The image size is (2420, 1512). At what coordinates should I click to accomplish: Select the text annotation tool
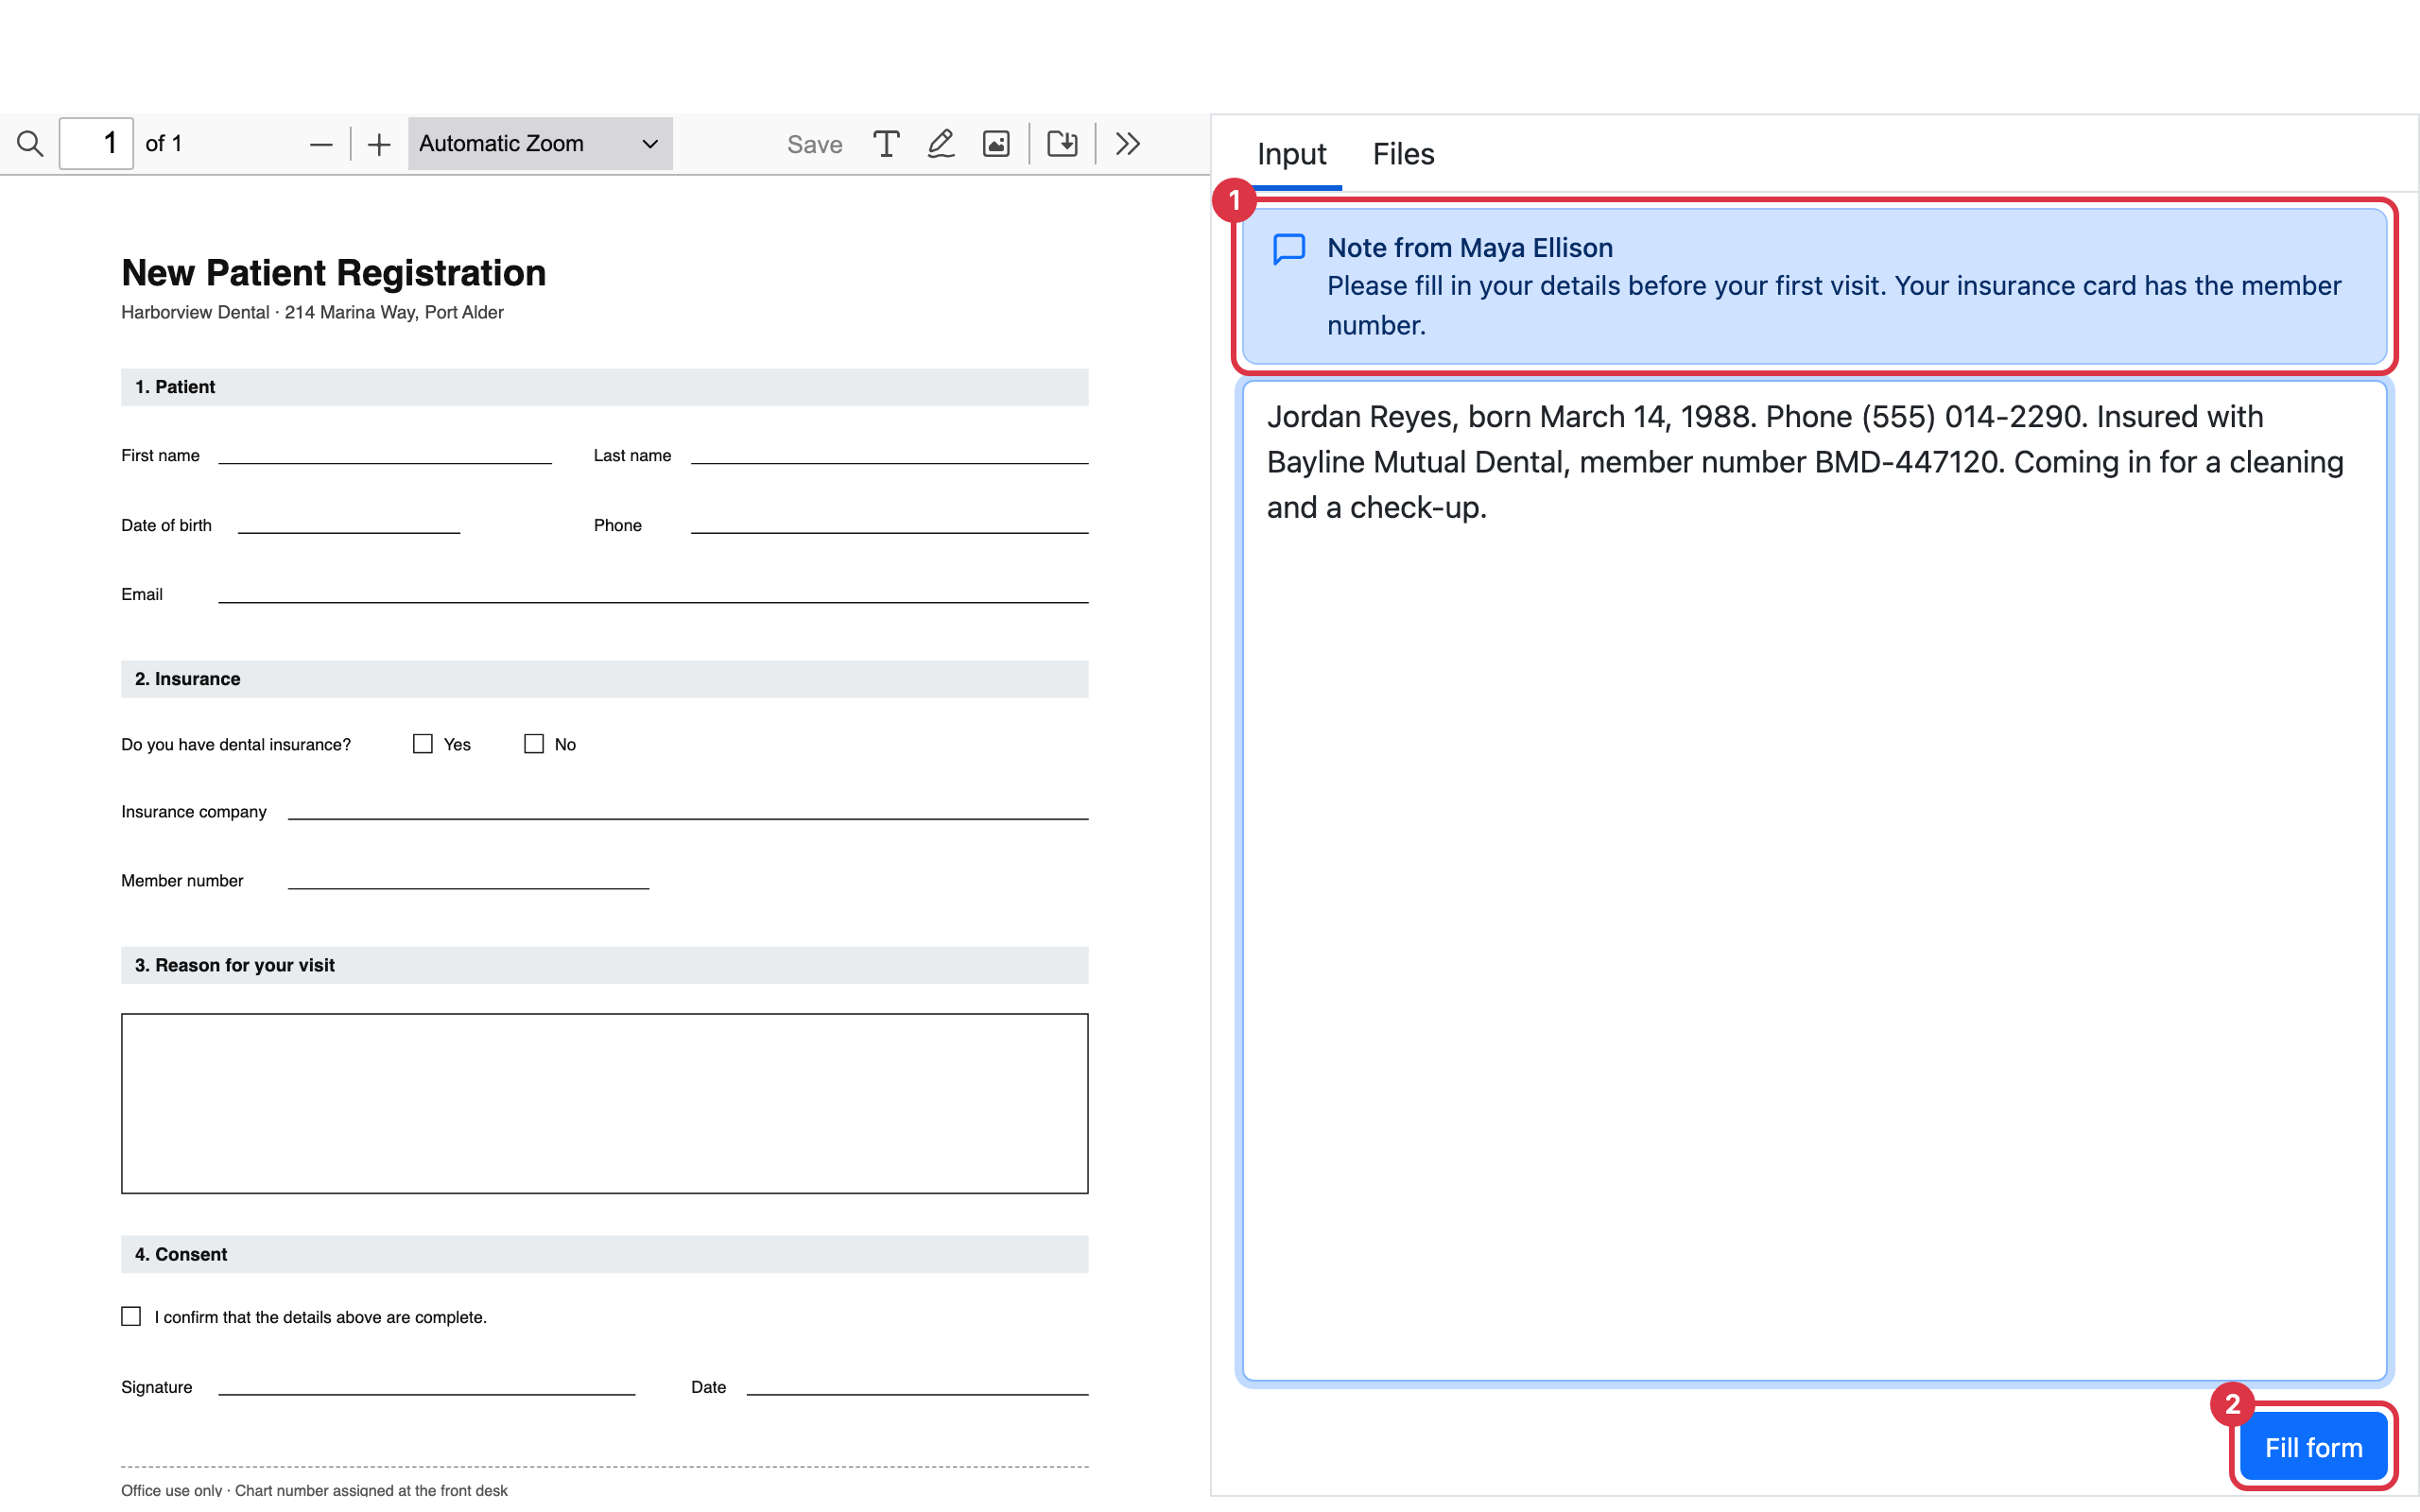point(886,144)
